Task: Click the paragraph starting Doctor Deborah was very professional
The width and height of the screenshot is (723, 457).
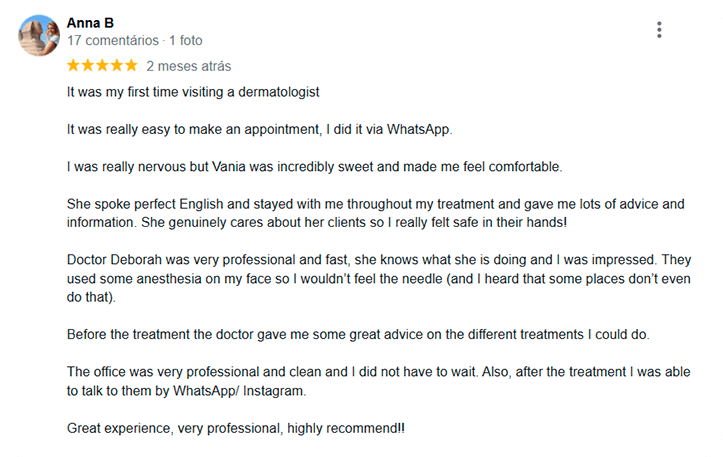Action: coord(379,279)
